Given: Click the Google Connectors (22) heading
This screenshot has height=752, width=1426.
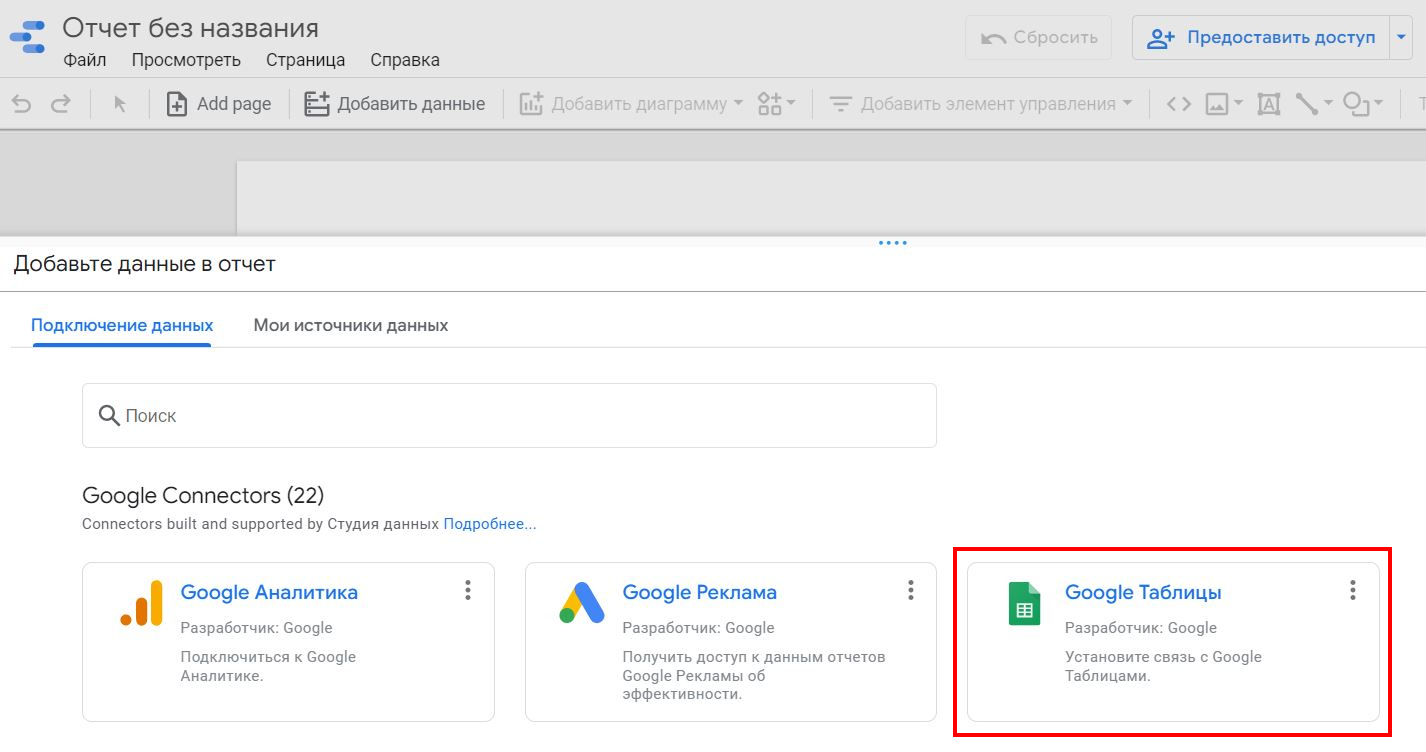Looking at the screenshot, I should click(203, 496).
